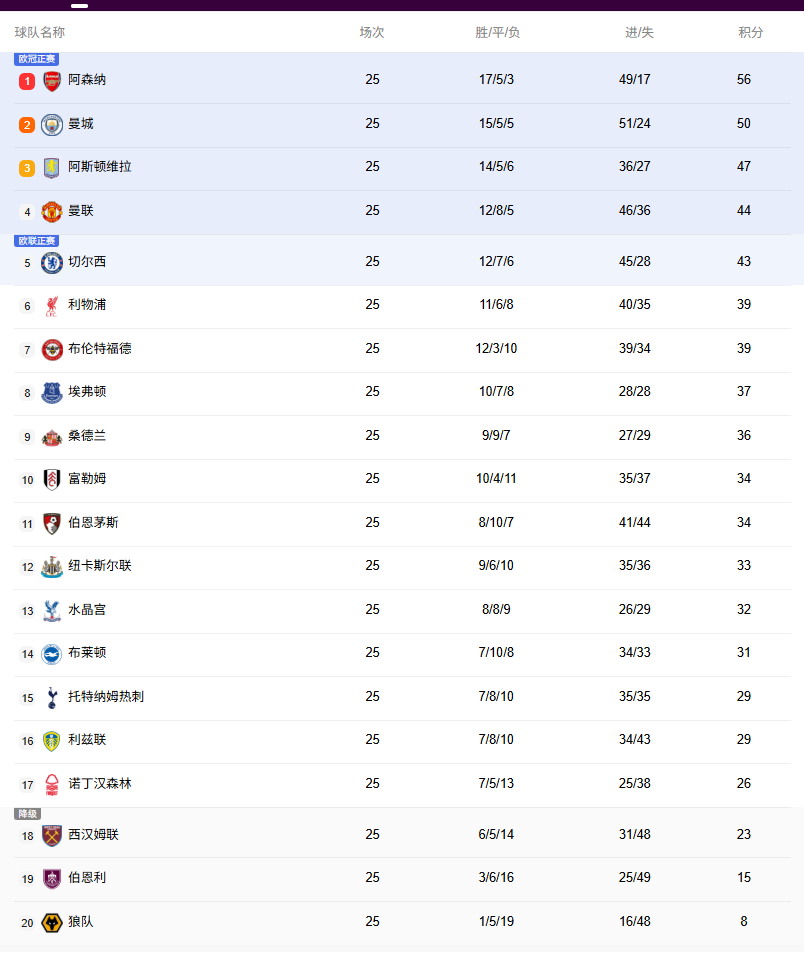Select the 胜/平/负 column header
804x954 pixels.
(x=497, y=33)
